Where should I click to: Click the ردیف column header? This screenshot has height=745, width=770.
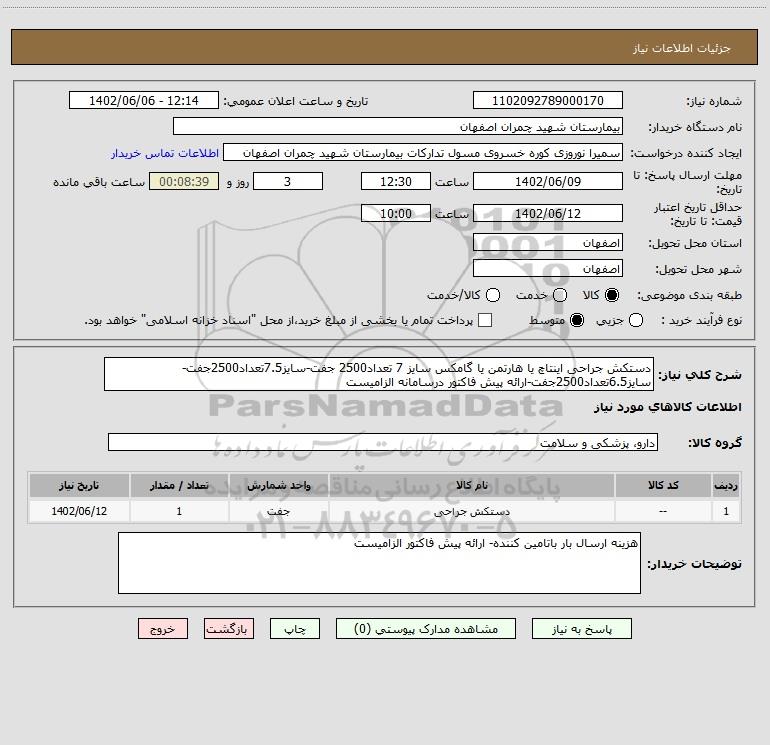tap(726, 486)
